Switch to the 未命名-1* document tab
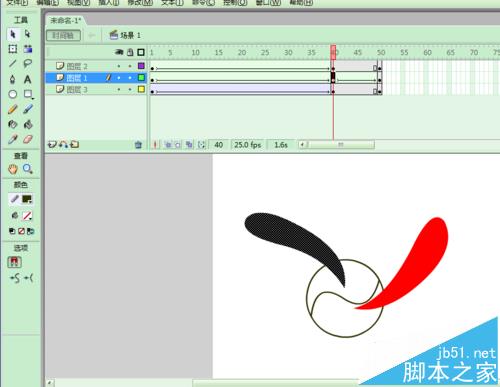This screenshot has height=387, width=500. (65, 21)
